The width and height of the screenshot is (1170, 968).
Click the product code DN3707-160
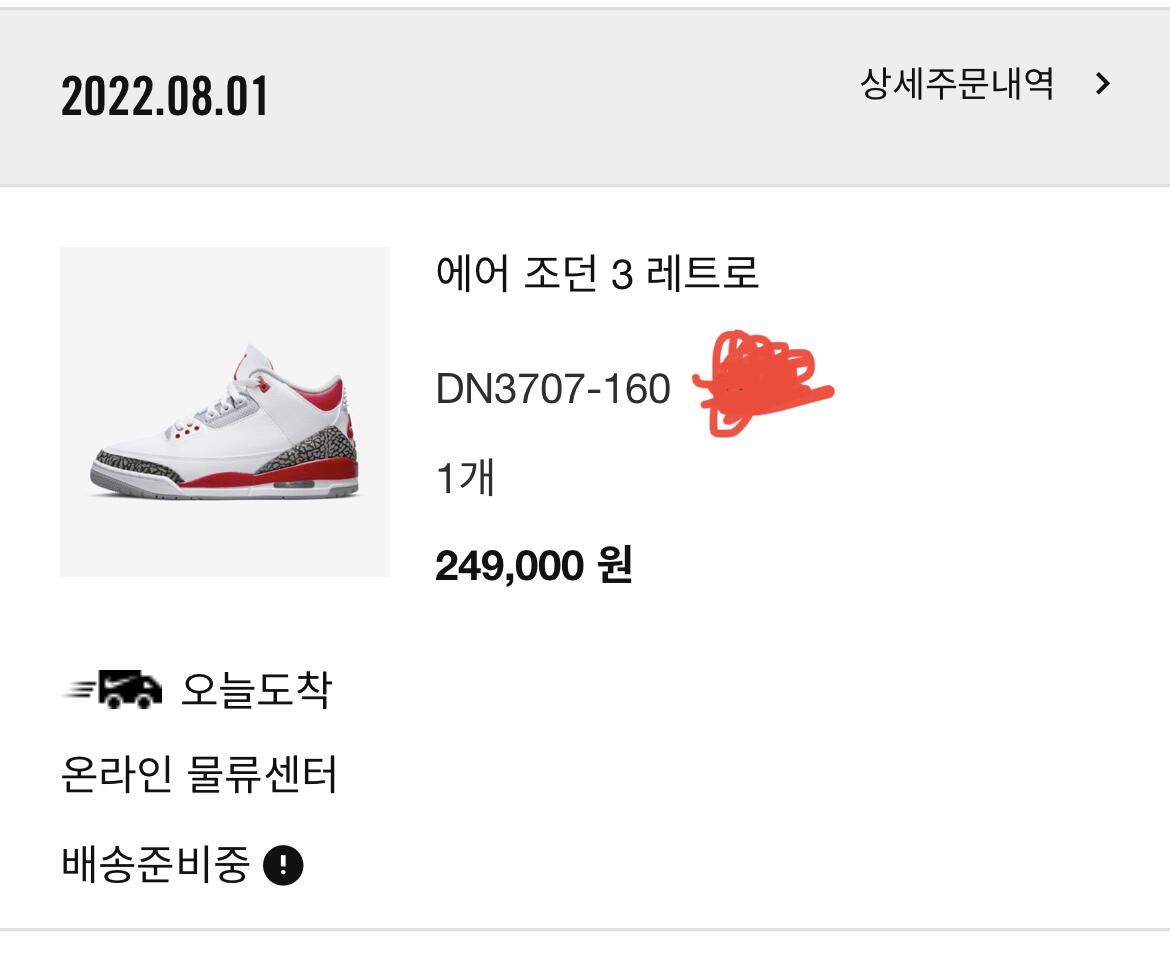click(553, 389)
